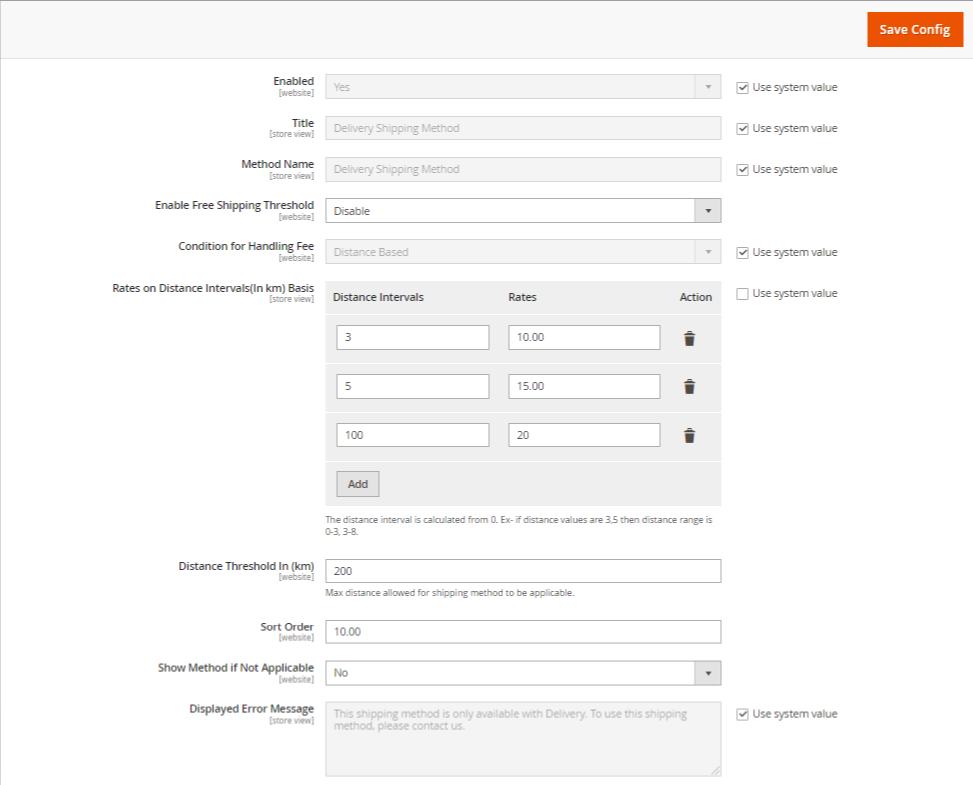The width and height of the screenshot is (973, 785).
Task: Focus the Sort Order input field
Action: [522, 632]
